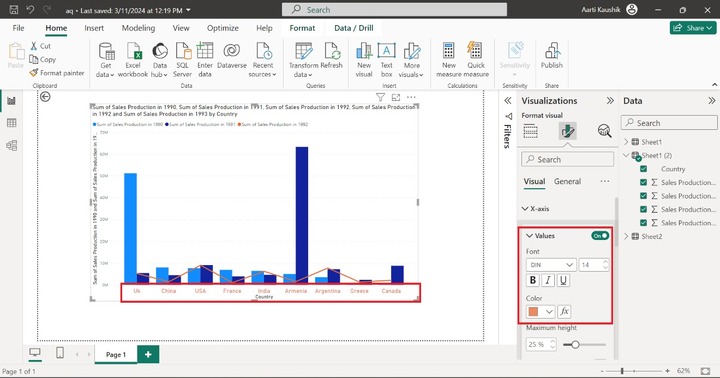Uncheck first Sales Production field checkbox
The width and height of the screenshot is (720, 378).
coord(643,182)
